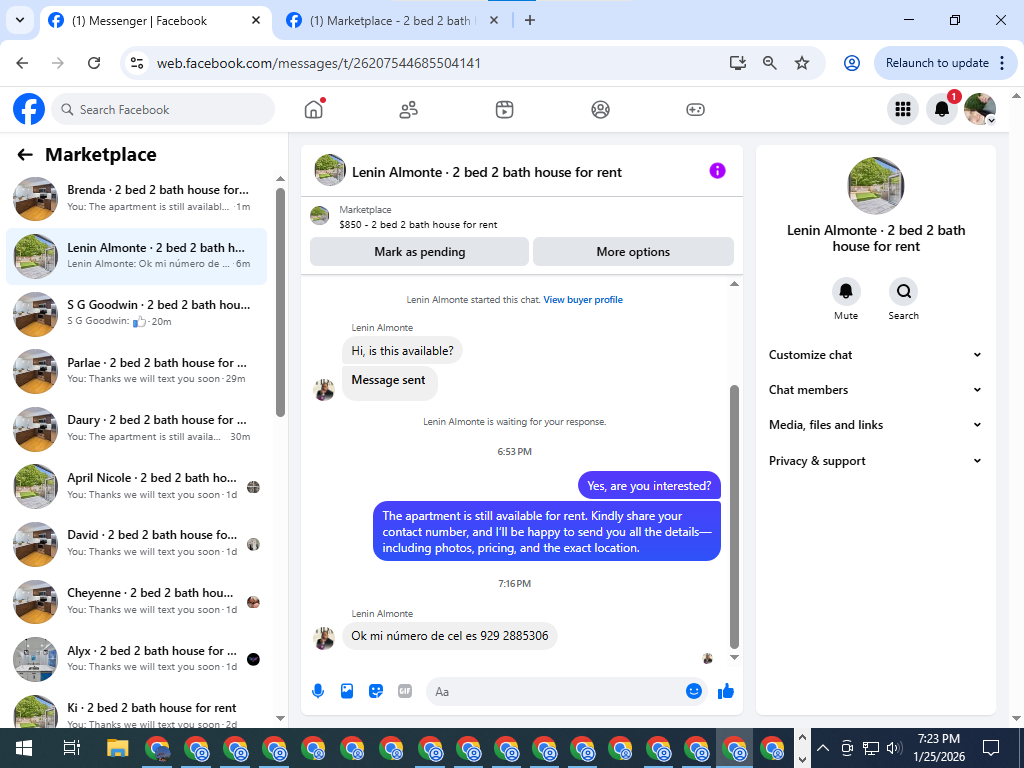
Task: Go back in browser history
Action: [x=22, y=63]
